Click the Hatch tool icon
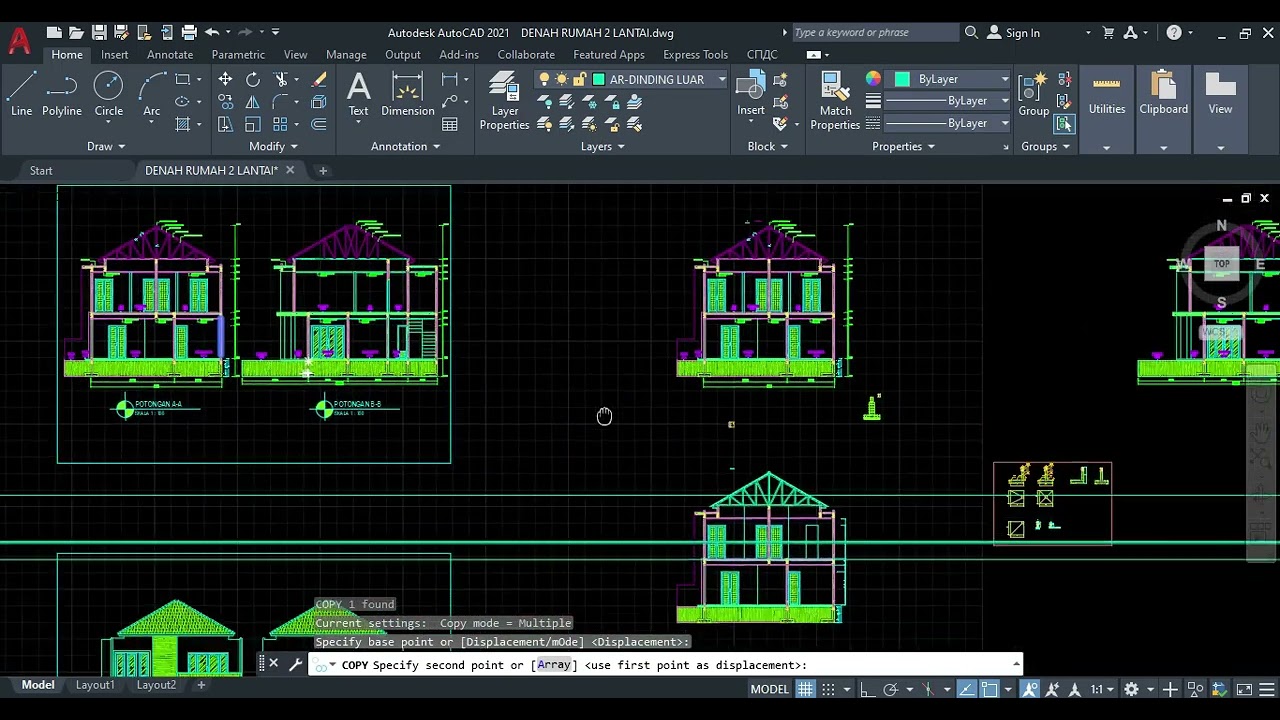 point(183,124)
